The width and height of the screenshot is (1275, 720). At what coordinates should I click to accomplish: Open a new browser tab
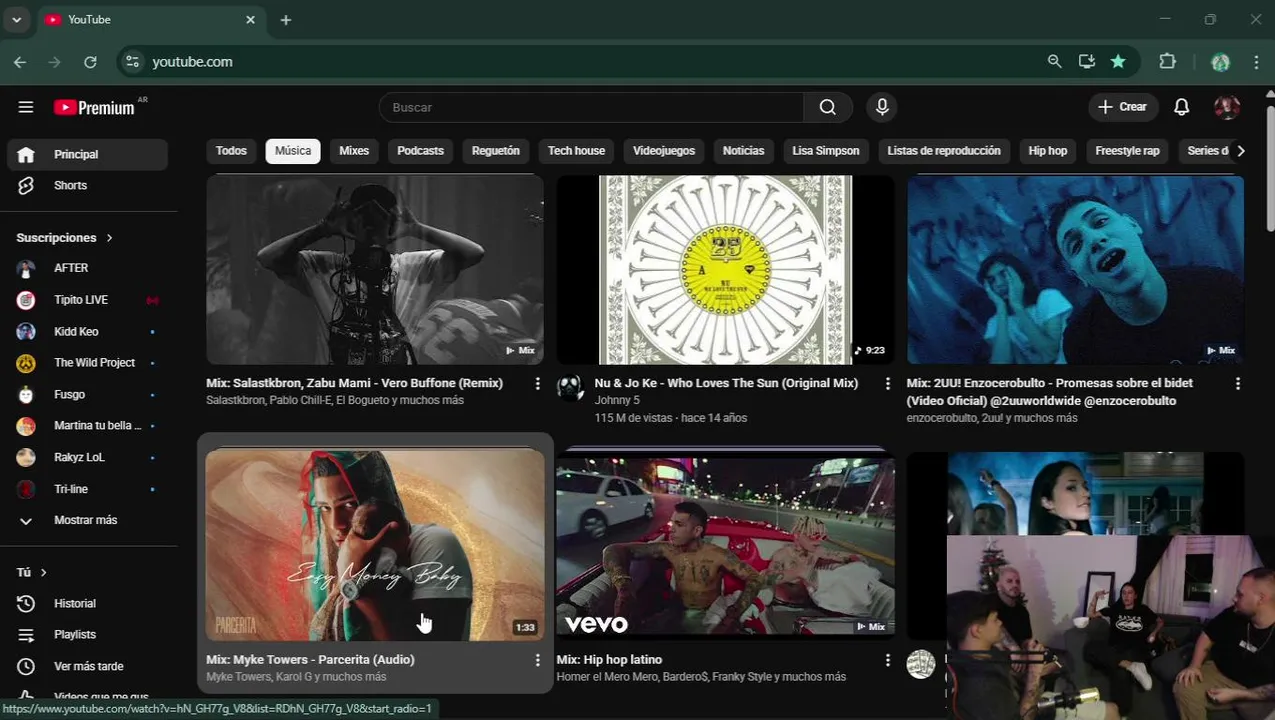[286, 20]
